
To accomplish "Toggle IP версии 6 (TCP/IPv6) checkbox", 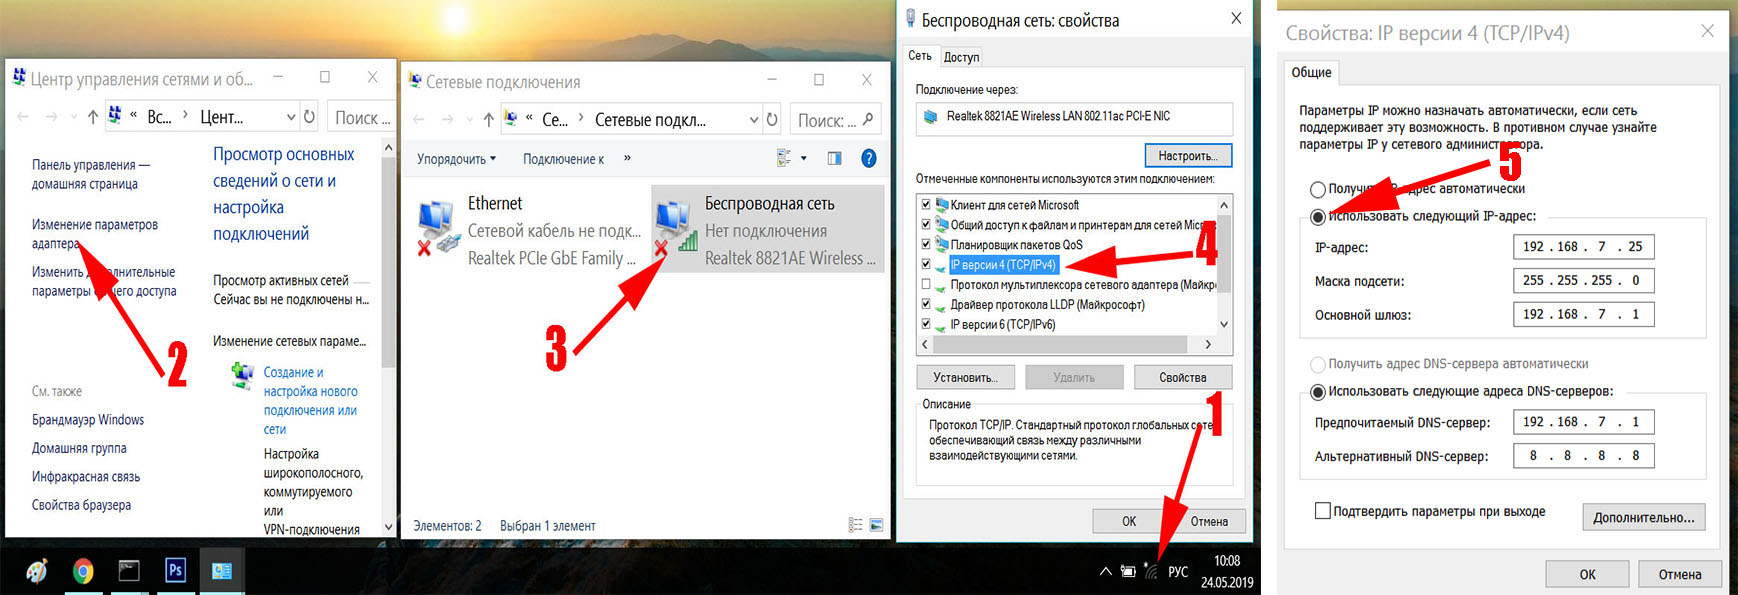I will (926, 324).
